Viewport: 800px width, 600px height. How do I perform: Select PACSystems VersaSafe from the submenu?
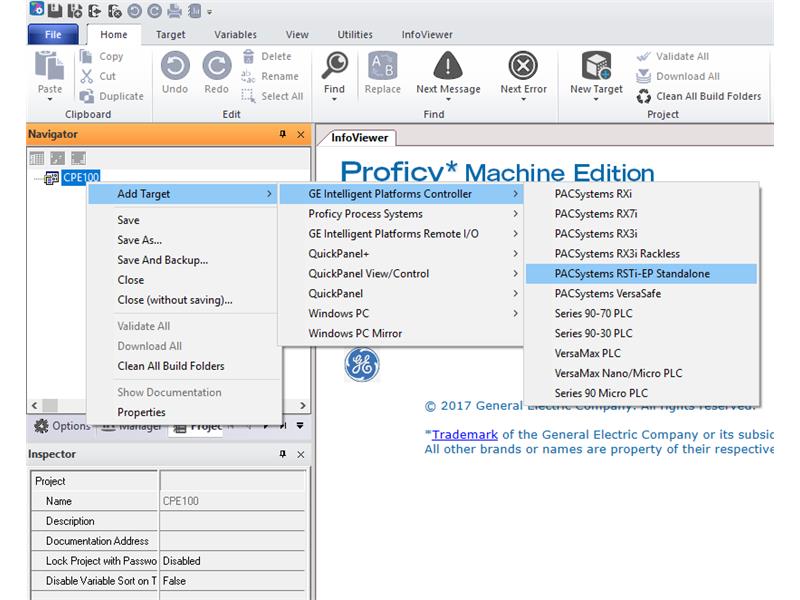coord(641,293)
